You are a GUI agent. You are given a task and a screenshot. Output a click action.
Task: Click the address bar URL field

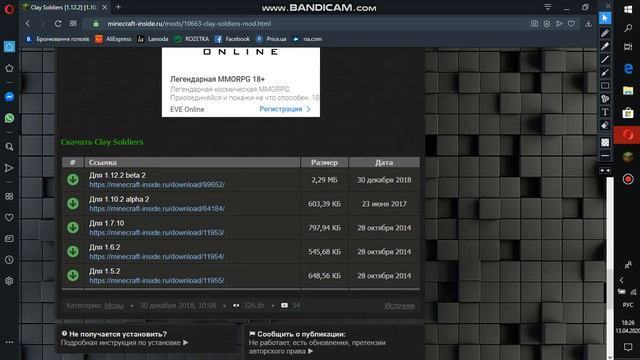[189, 24]
